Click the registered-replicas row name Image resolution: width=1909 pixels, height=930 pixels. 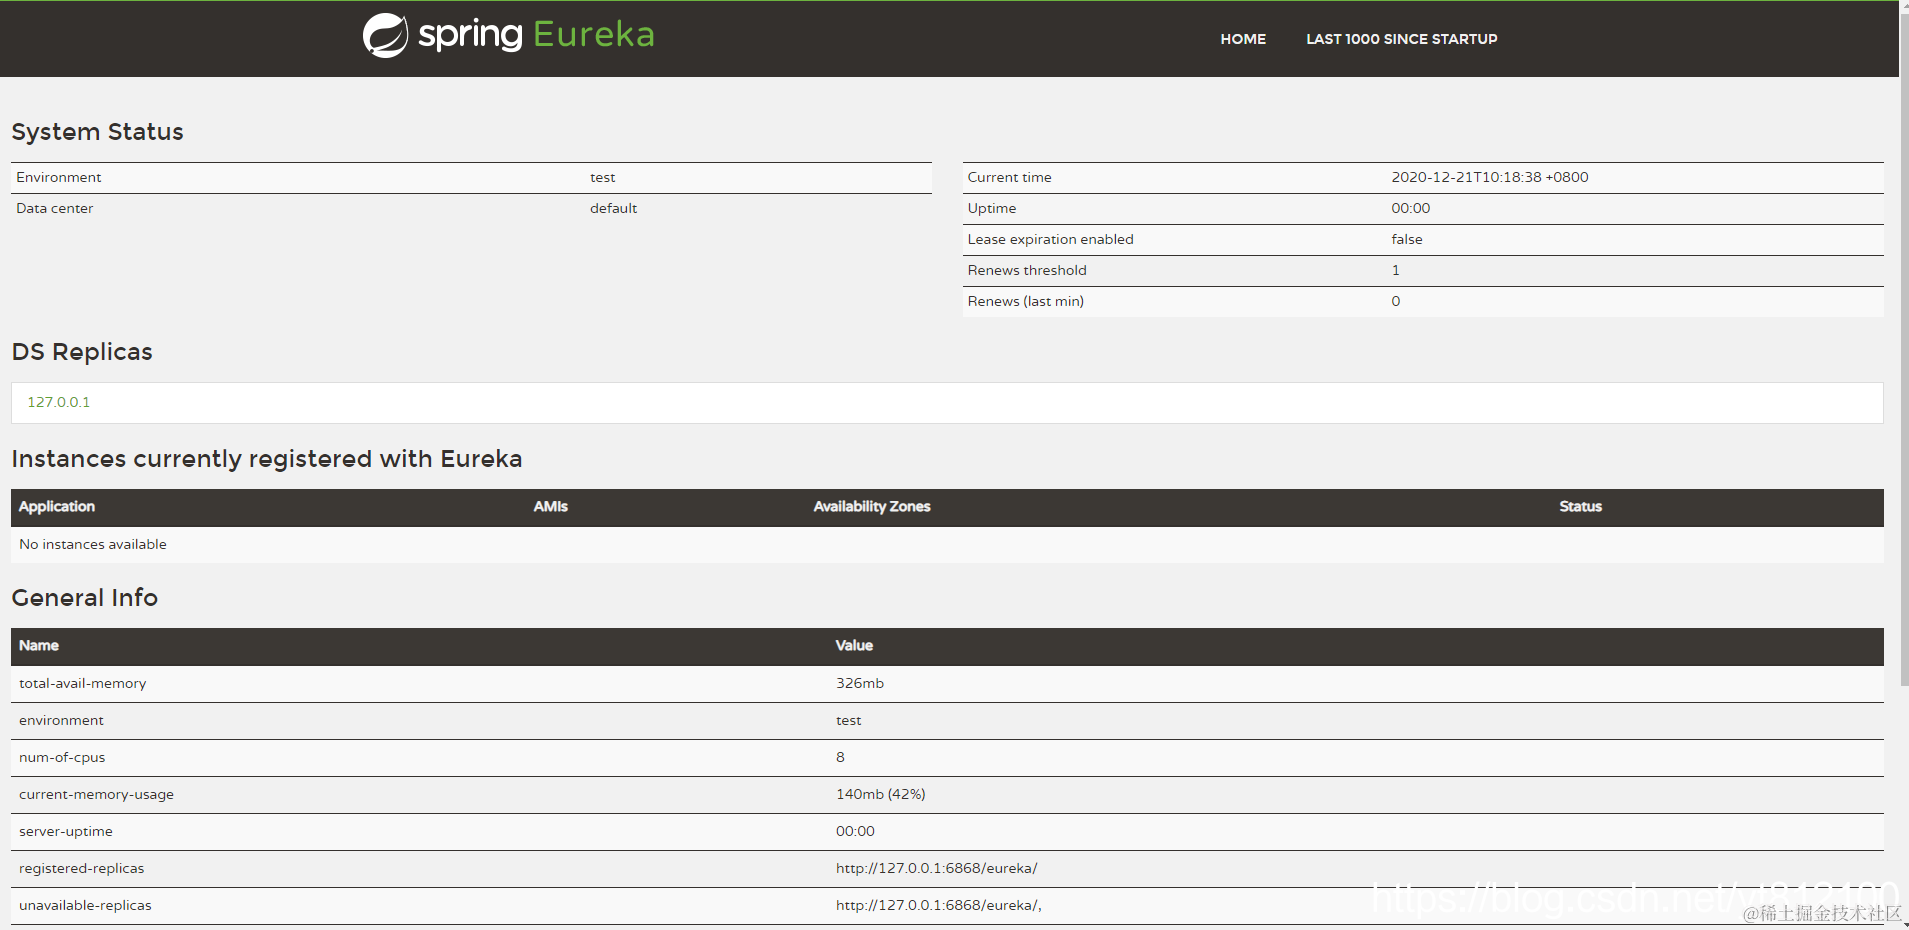point(81,868)
